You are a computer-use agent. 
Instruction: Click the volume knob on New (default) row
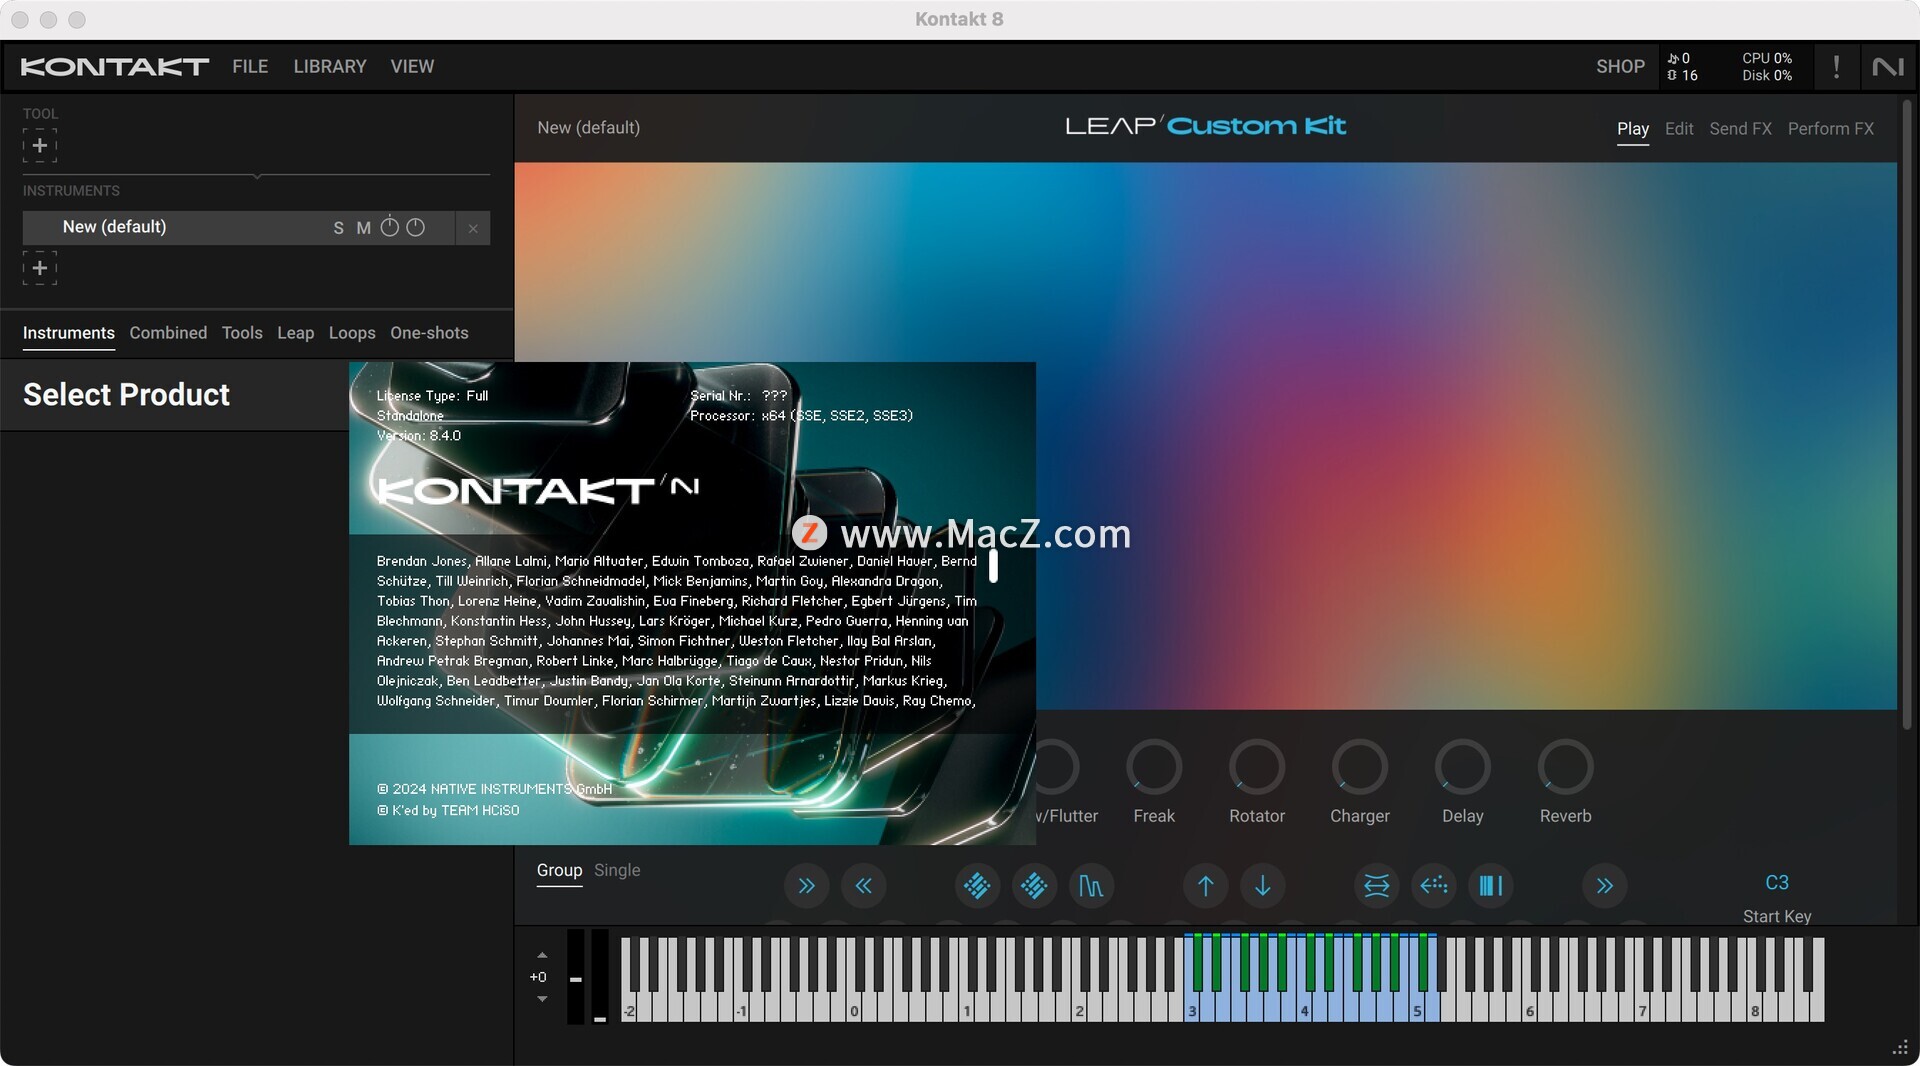click(416, 227)
